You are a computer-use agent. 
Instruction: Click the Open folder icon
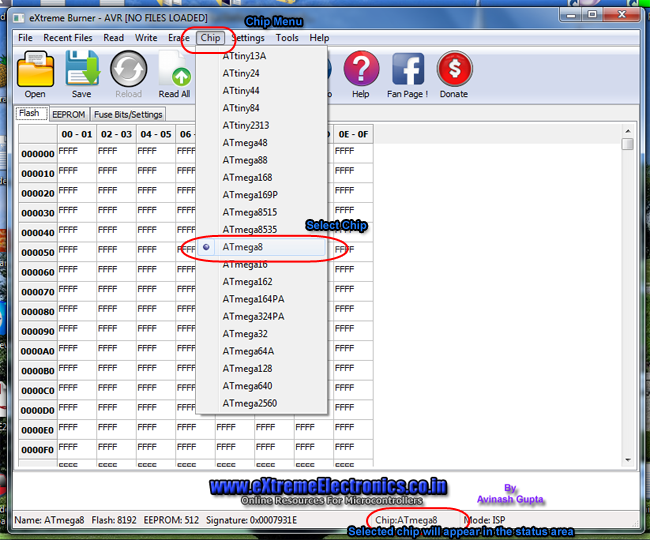click(x=35, y=69)
